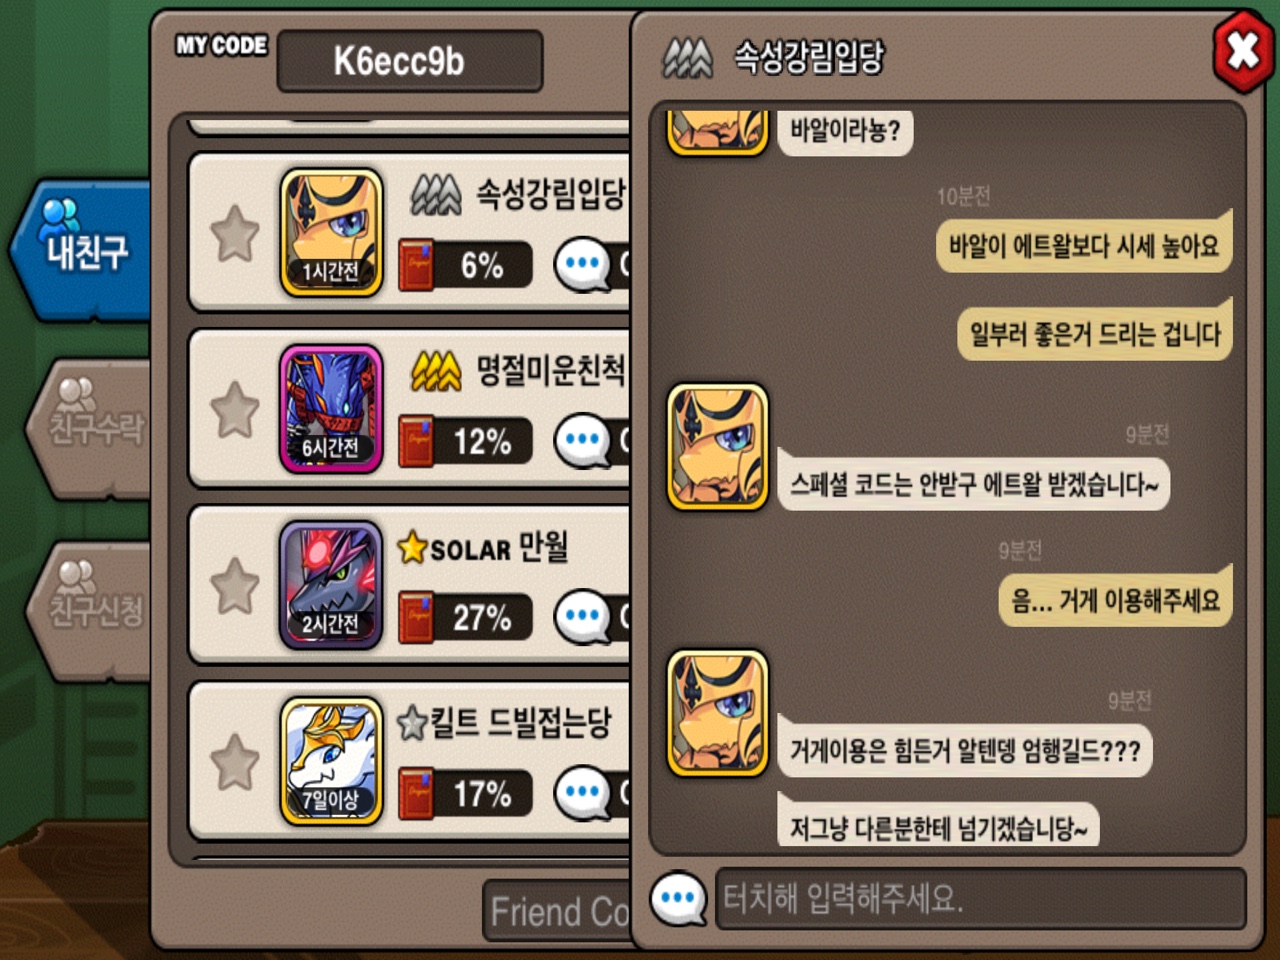Toggle favorite star for 명절미운친척 friend

coord(235,409)
